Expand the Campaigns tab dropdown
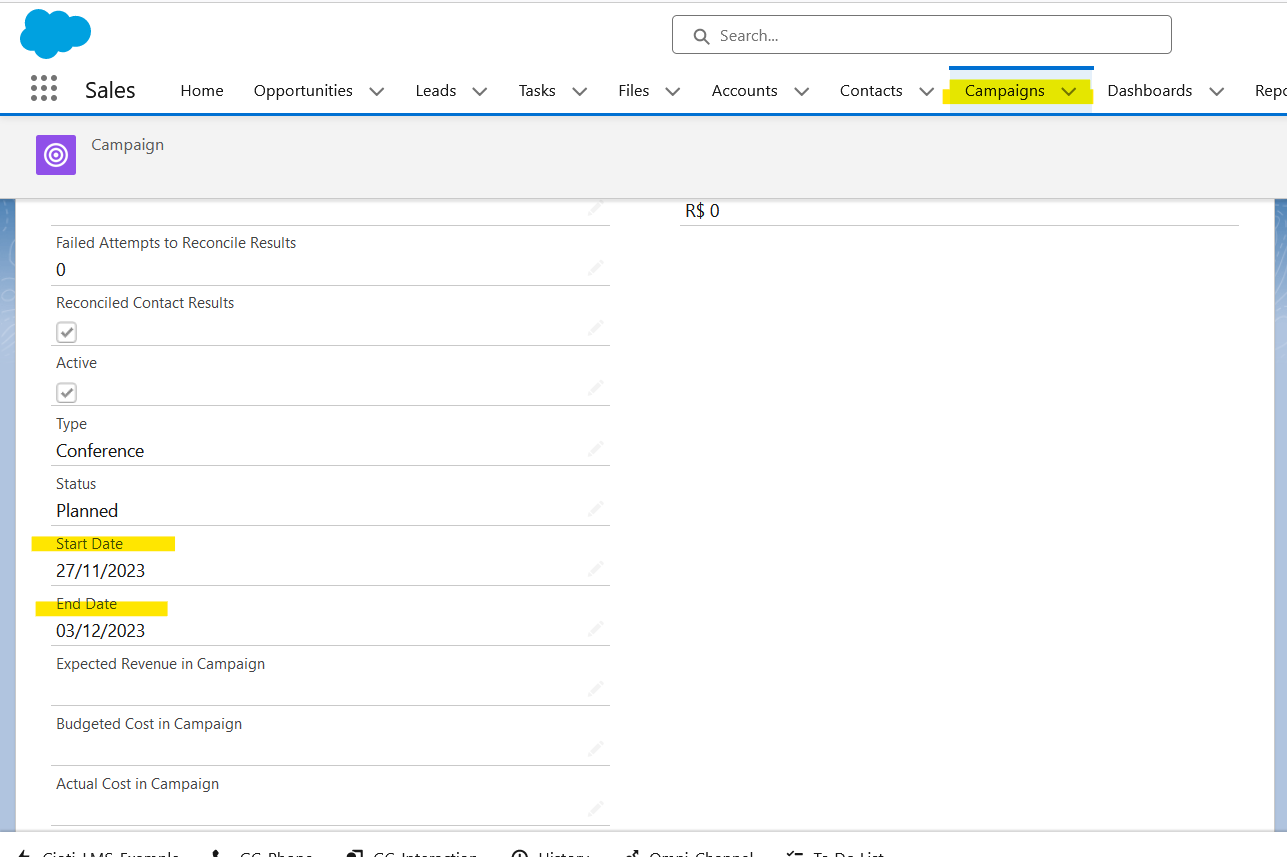The width and height of the screenshot is (1287, 857). [x=1068, y=90]
